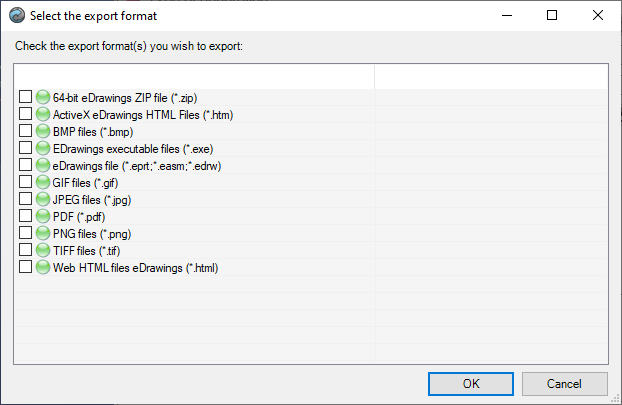Click the green icon next to TIFF files
Viewport: 622px width, 405px height.
(43, 250)
